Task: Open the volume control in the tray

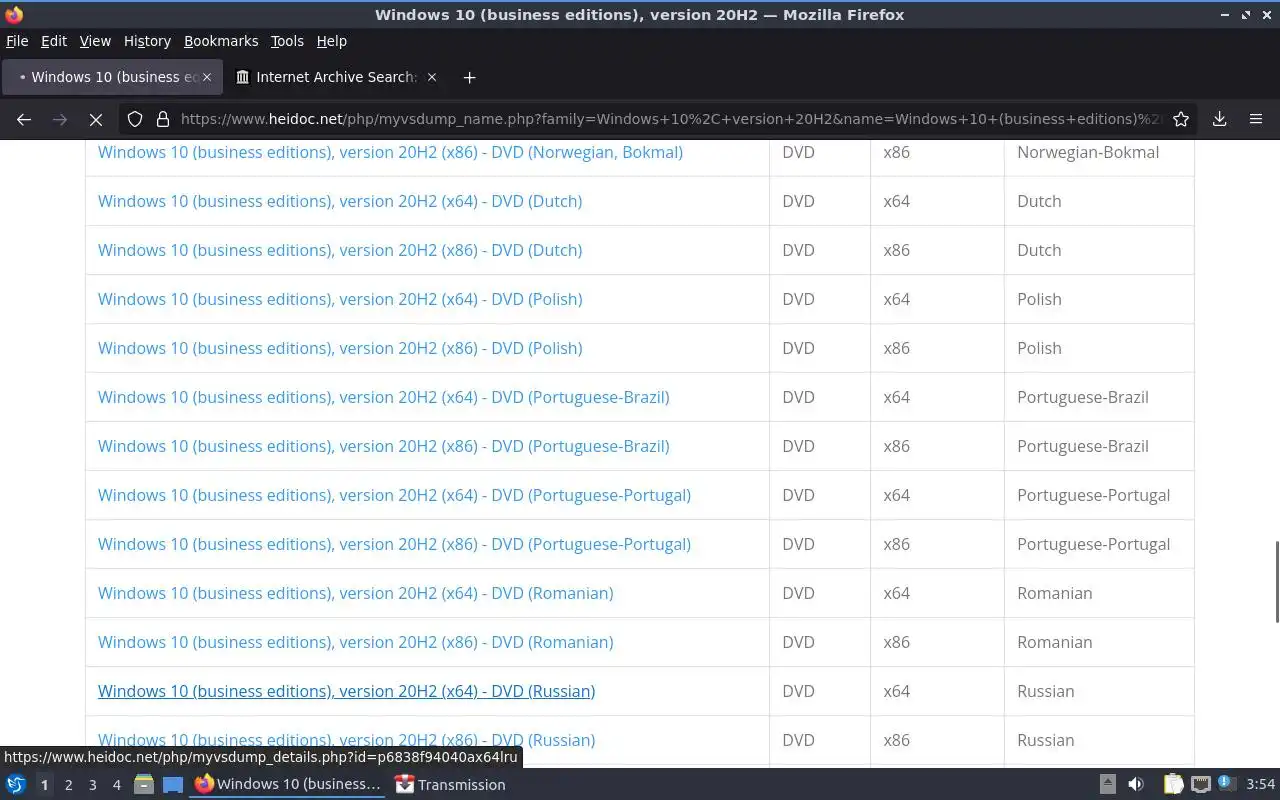Action: click(x=1136, y=785)
